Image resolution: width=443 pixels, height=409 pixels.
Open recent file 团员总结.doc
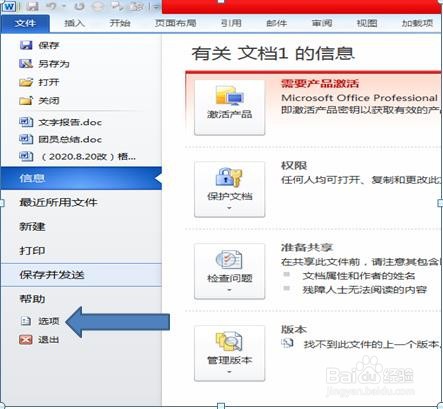point(70,139)
